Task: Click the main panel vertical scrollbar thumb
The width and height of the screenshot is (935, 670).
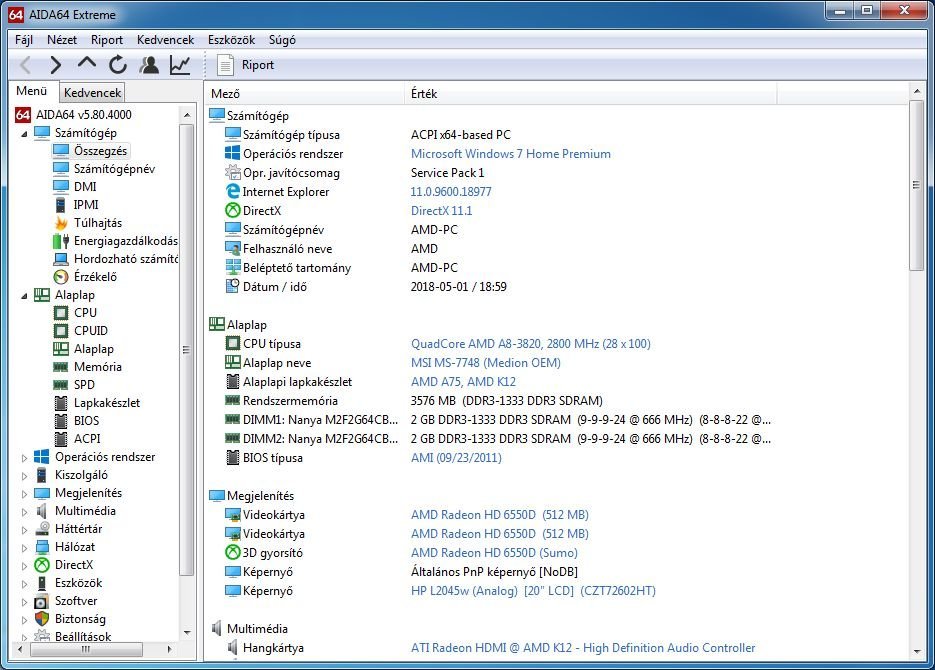Action: click(x=917, y=185)
